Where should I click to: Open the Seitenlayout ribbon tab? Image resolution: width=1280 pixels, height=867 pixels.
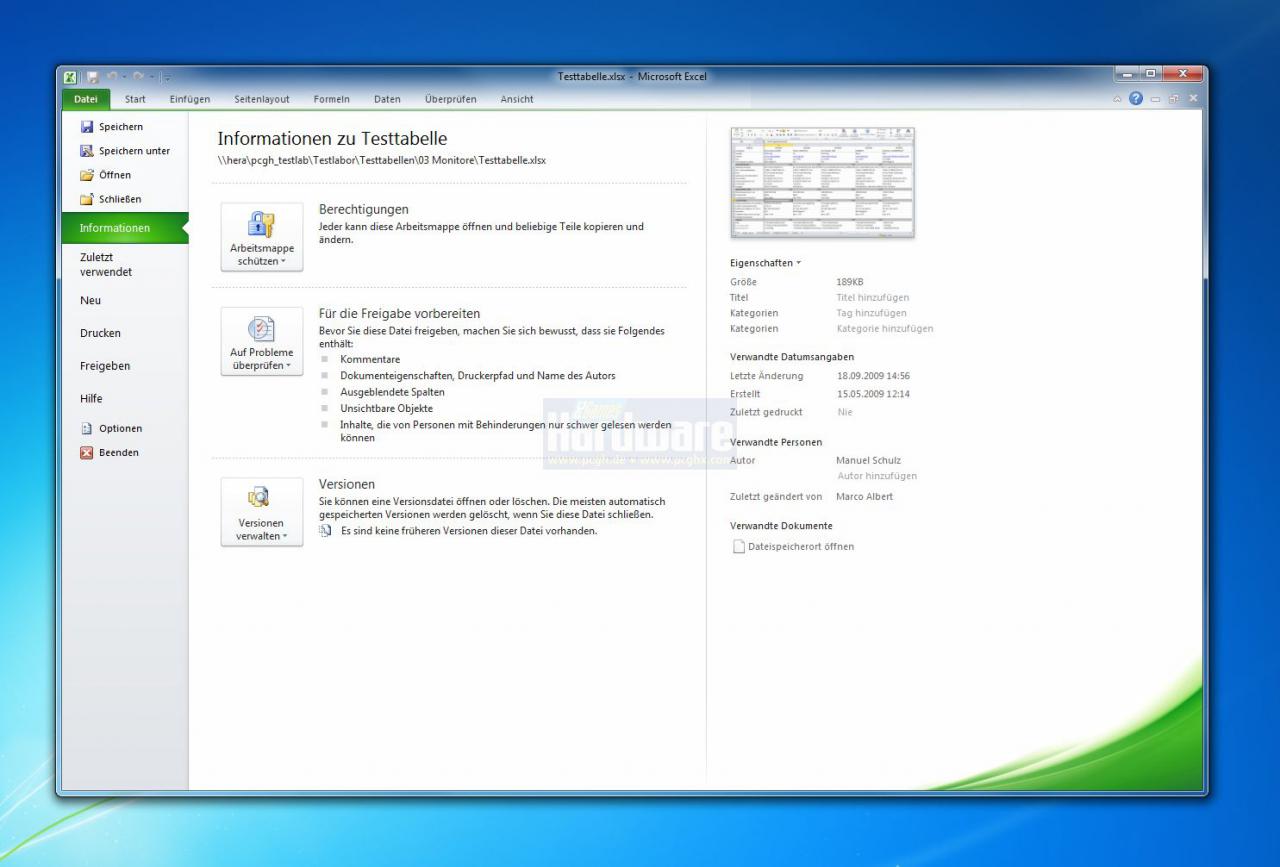click(262, 99)
